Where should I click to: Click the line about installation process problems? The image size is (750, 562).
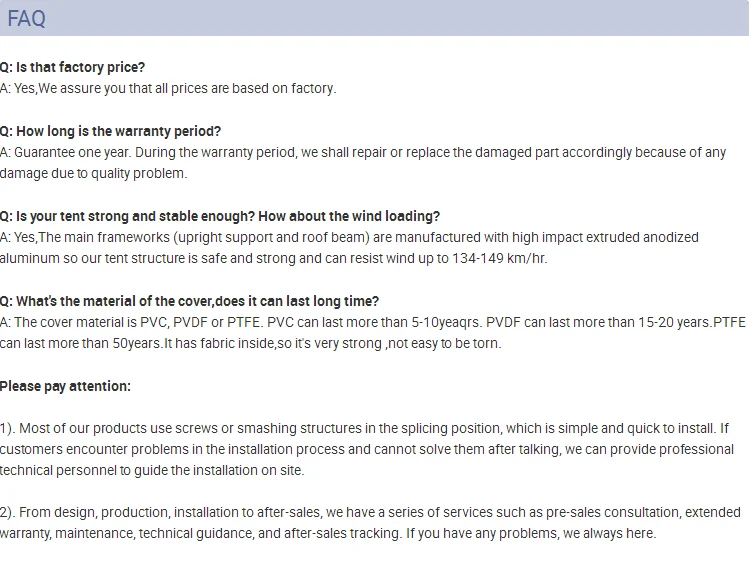coord(367,450)
